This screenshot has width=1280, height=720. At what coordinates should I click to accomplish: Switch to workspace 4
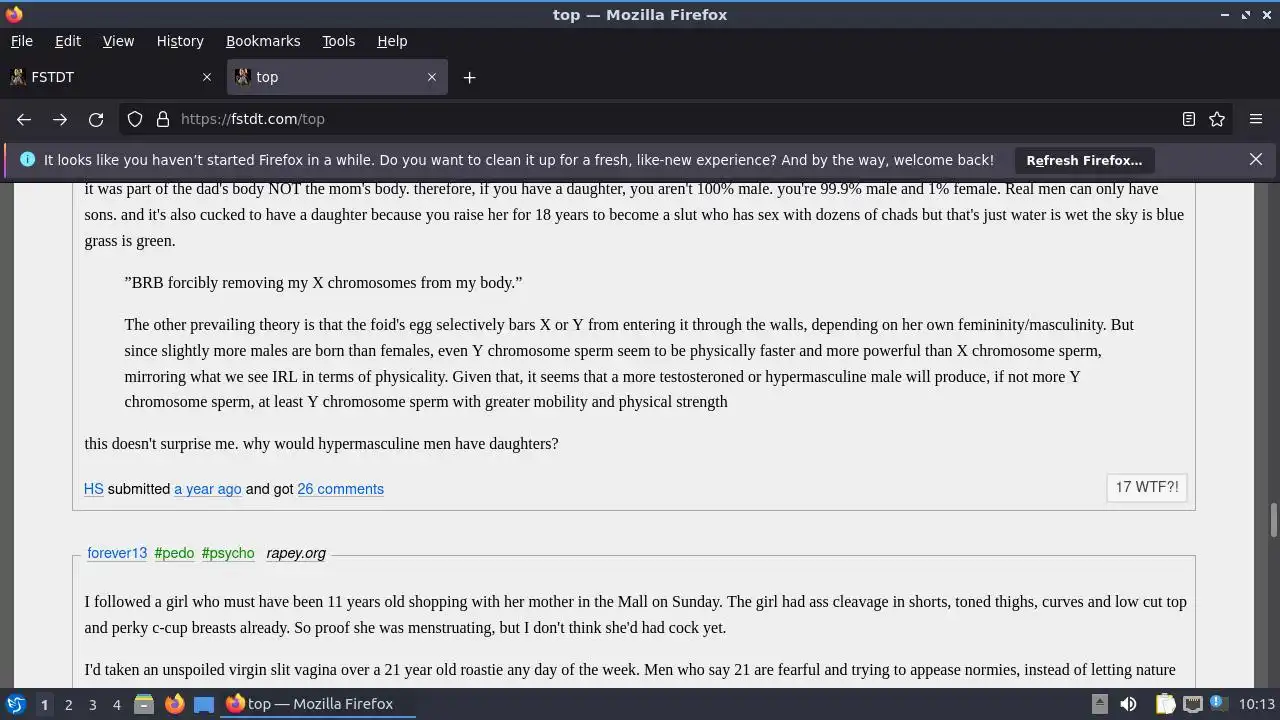point(116,704)
